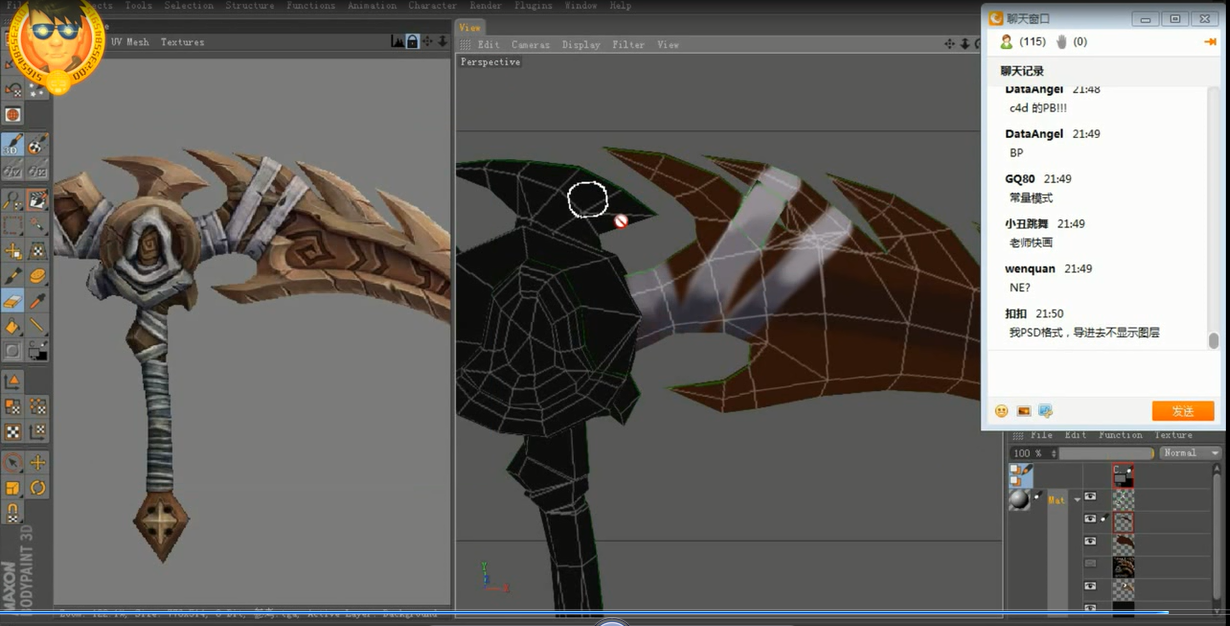Select the Mat material sphere thumbnail
The width and height of the screenshot is (1230, 626).
tap(1019, 499)
